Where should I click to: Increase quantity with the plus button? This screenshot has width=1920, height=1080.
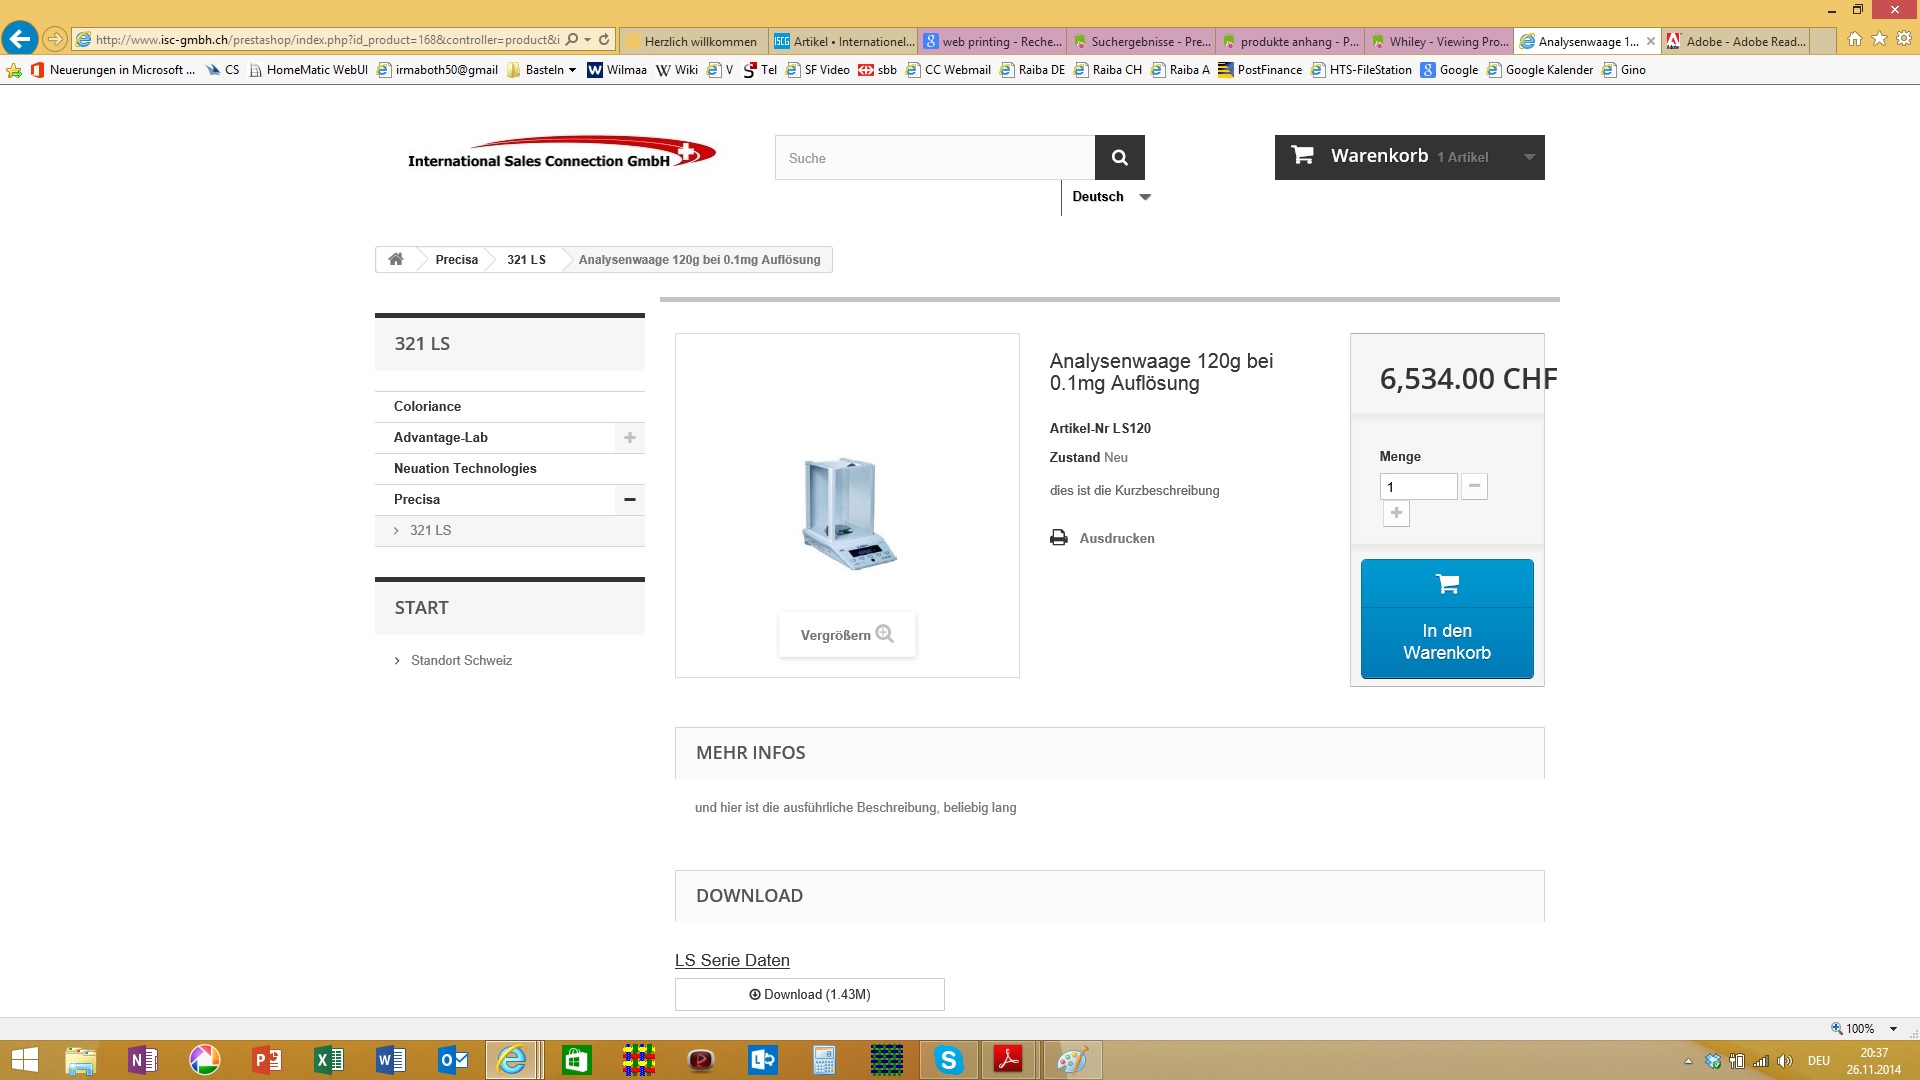(x=1396, y=513)
